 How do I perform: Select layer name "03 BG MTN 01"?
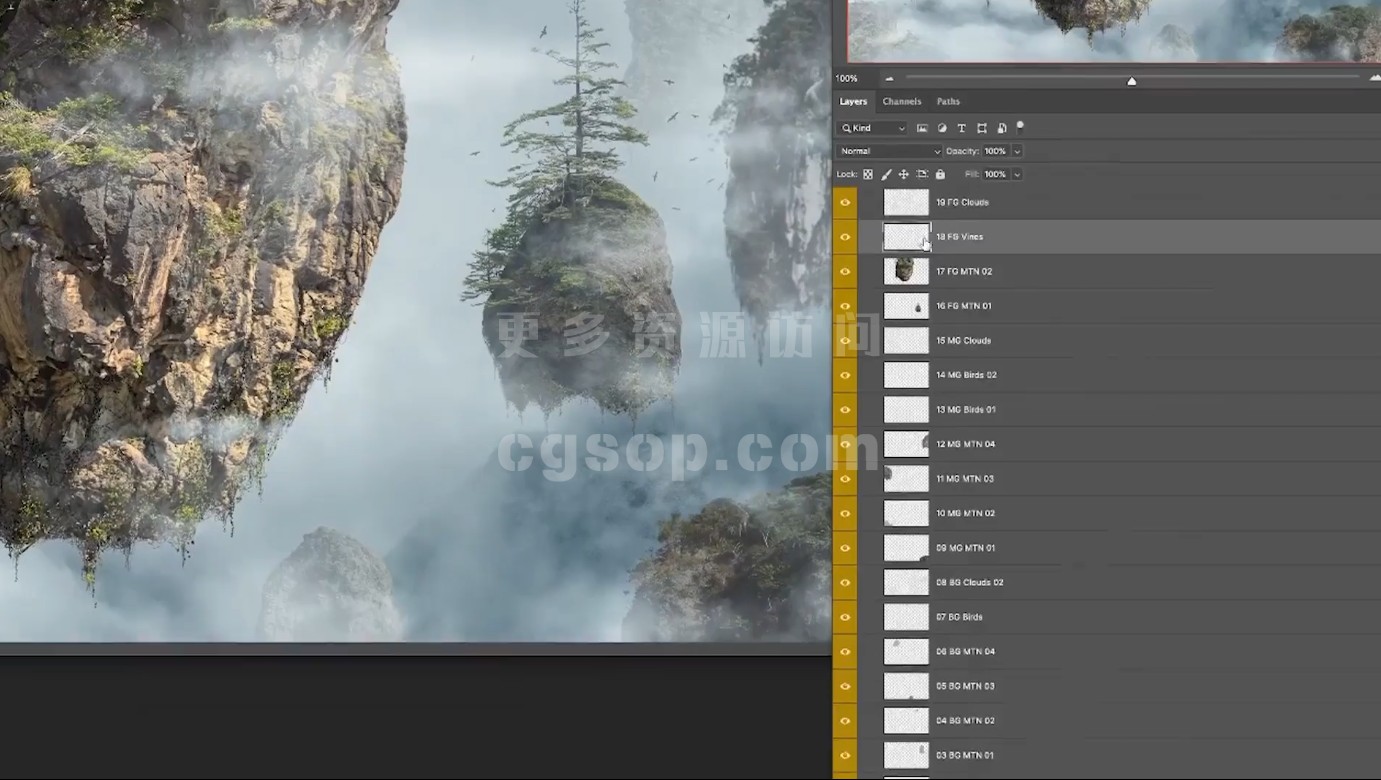(x=965, y=755)
